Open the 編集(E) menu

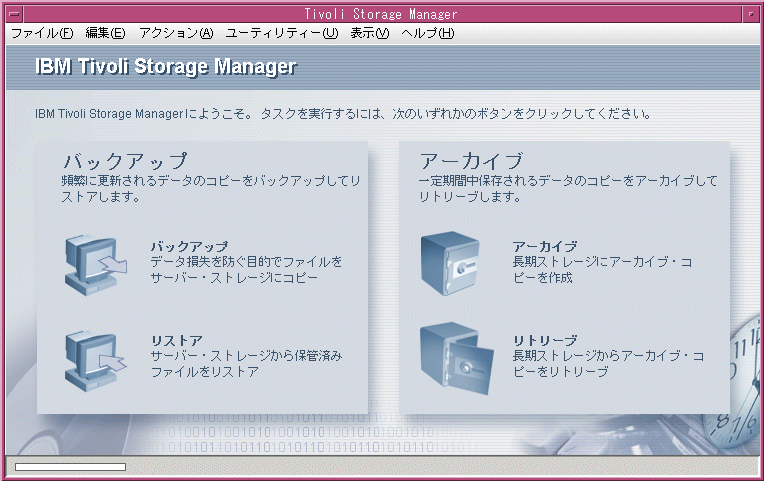coord(105,33)
